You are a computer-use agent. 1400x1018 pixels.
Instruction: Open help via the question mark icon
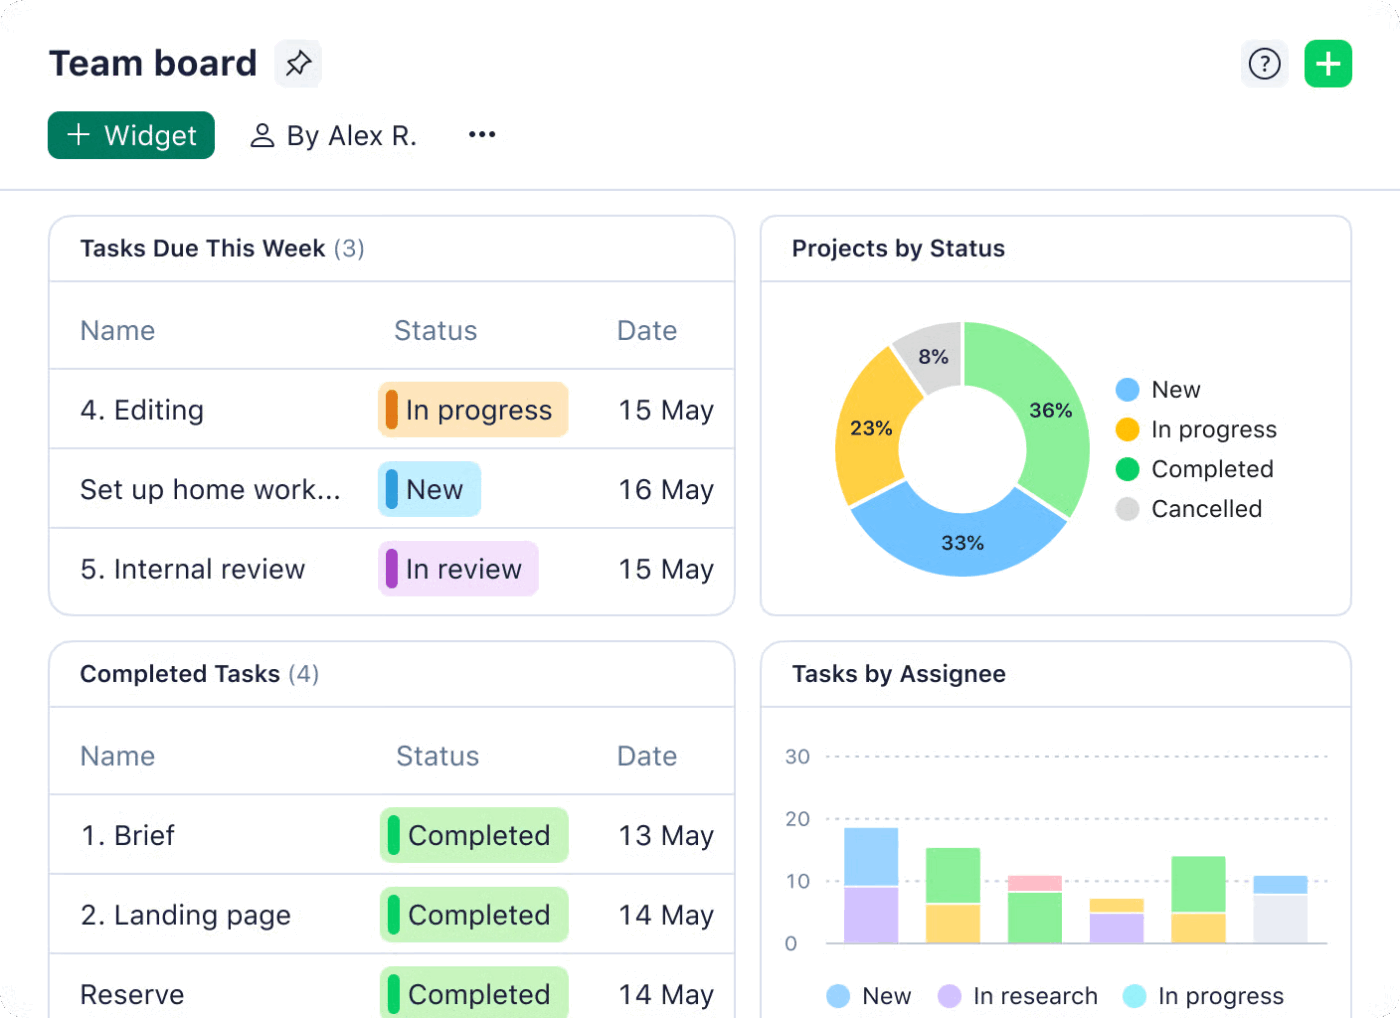point(1264,63)
